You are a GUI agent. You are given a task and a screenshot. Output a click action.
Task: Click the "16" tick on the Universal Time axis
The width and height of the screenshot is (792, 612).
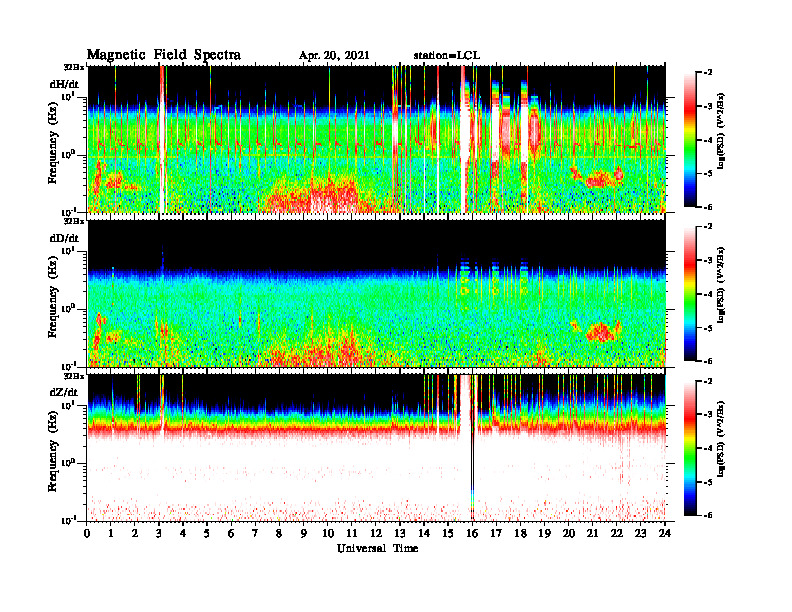click(472, 534)
